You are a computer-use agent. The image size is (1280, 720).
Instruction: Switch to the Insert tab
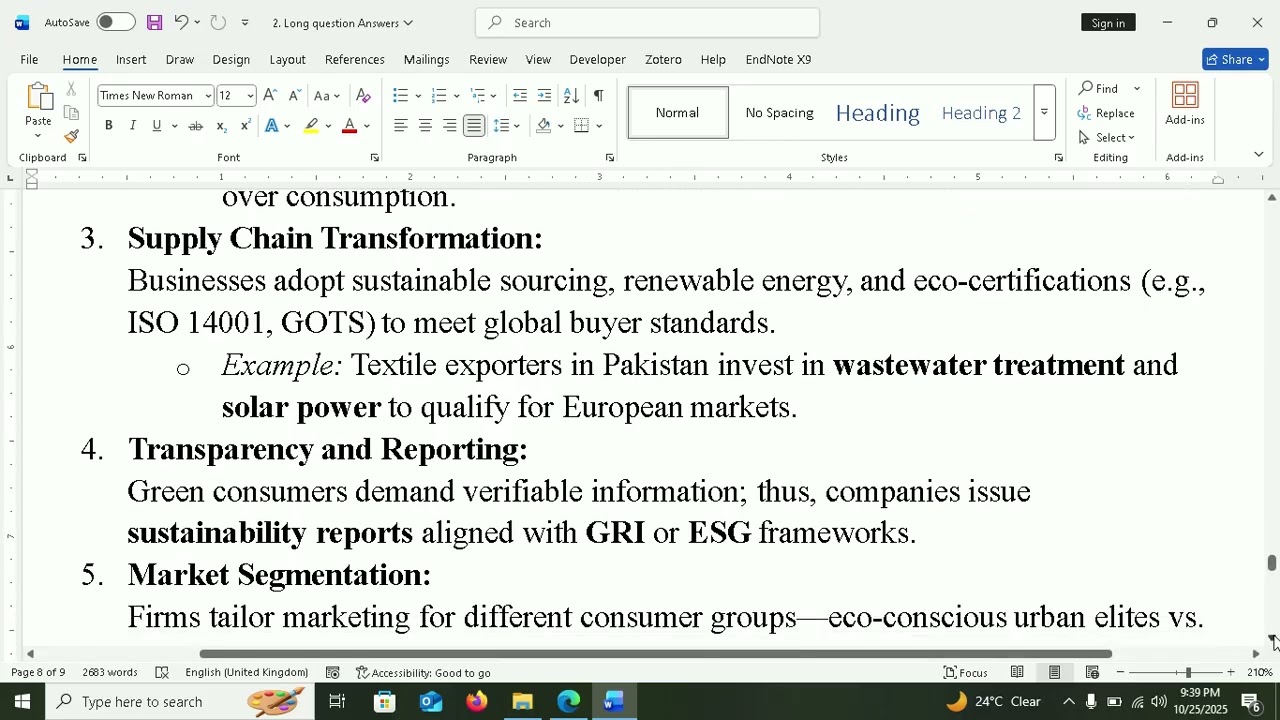point(131,59)
